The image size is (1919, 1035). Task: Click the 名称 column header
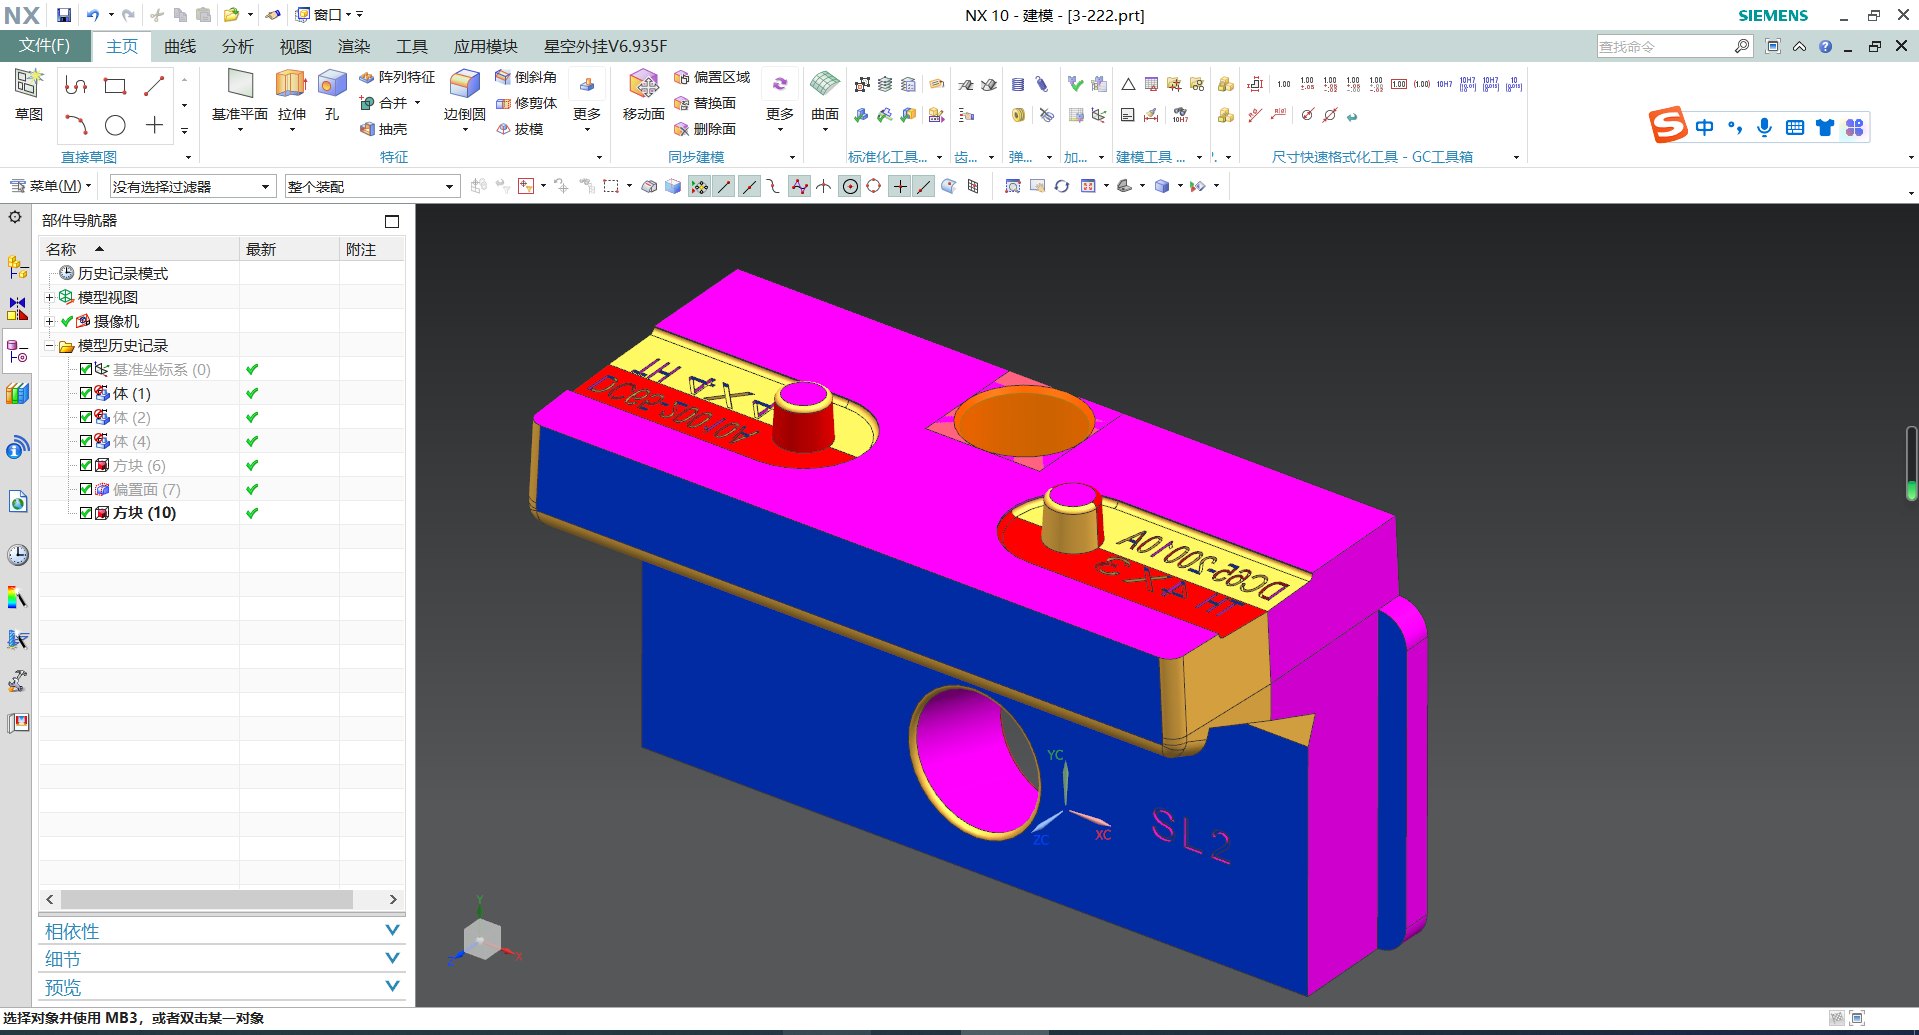62,249
